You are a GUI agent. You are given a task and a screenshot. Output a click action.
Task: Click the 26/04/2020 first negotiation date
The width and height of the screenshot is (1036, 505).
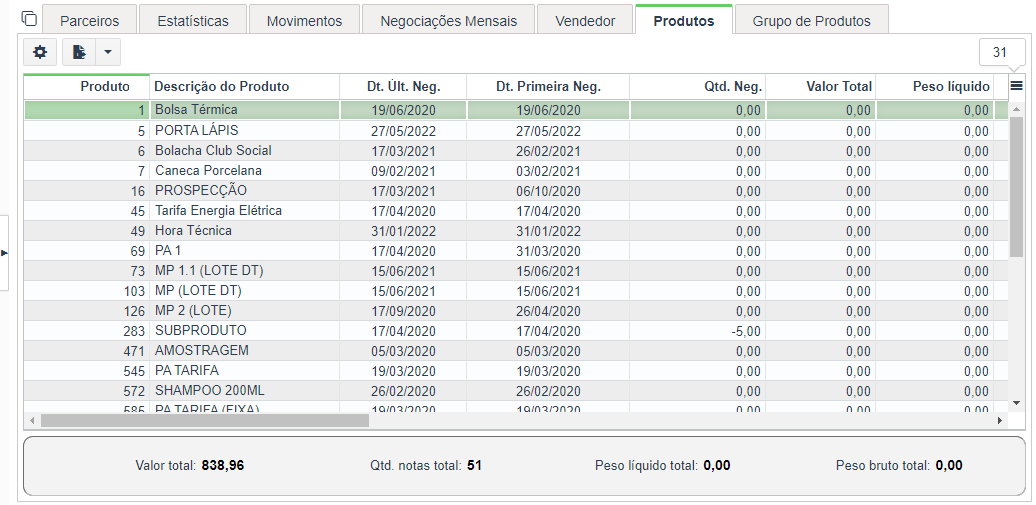[548, 311]
